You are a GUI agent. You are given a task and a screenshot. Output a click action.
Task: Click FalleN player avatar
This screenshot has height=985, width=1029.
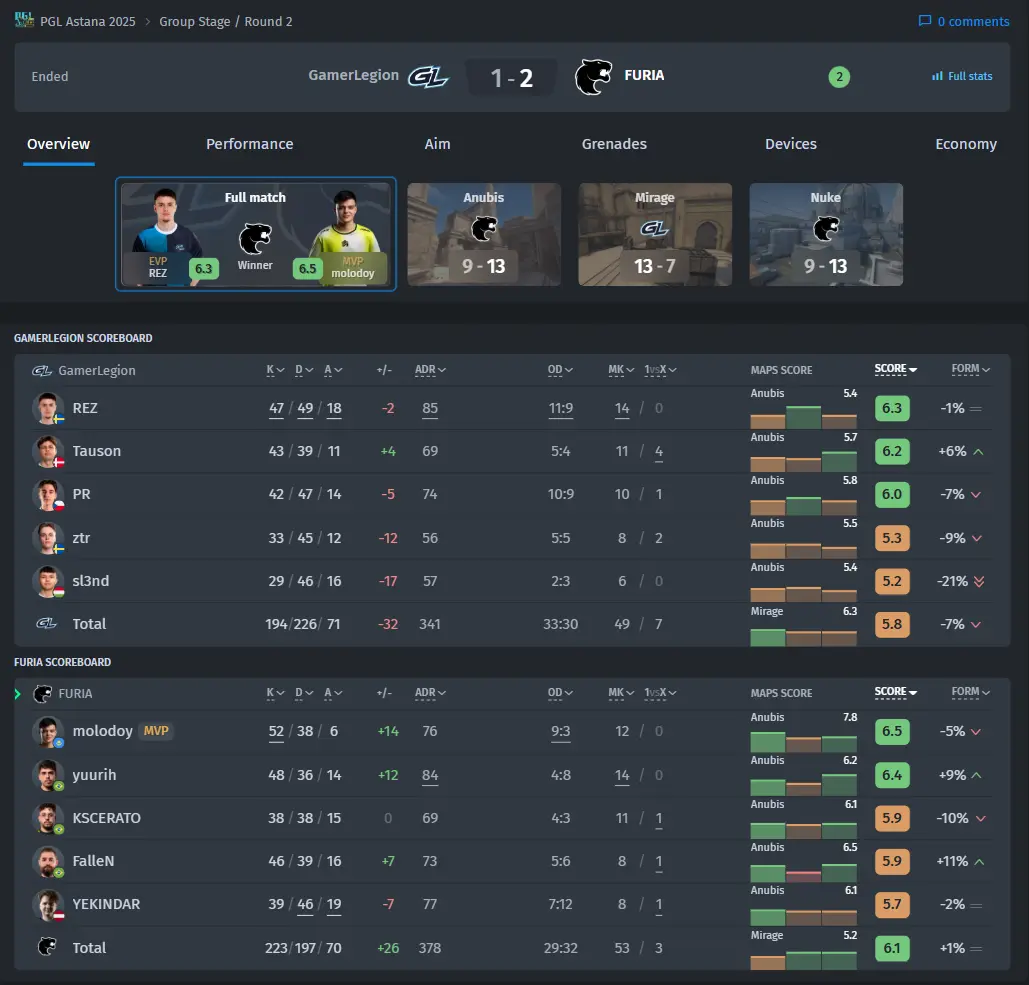tap(47, 862)
